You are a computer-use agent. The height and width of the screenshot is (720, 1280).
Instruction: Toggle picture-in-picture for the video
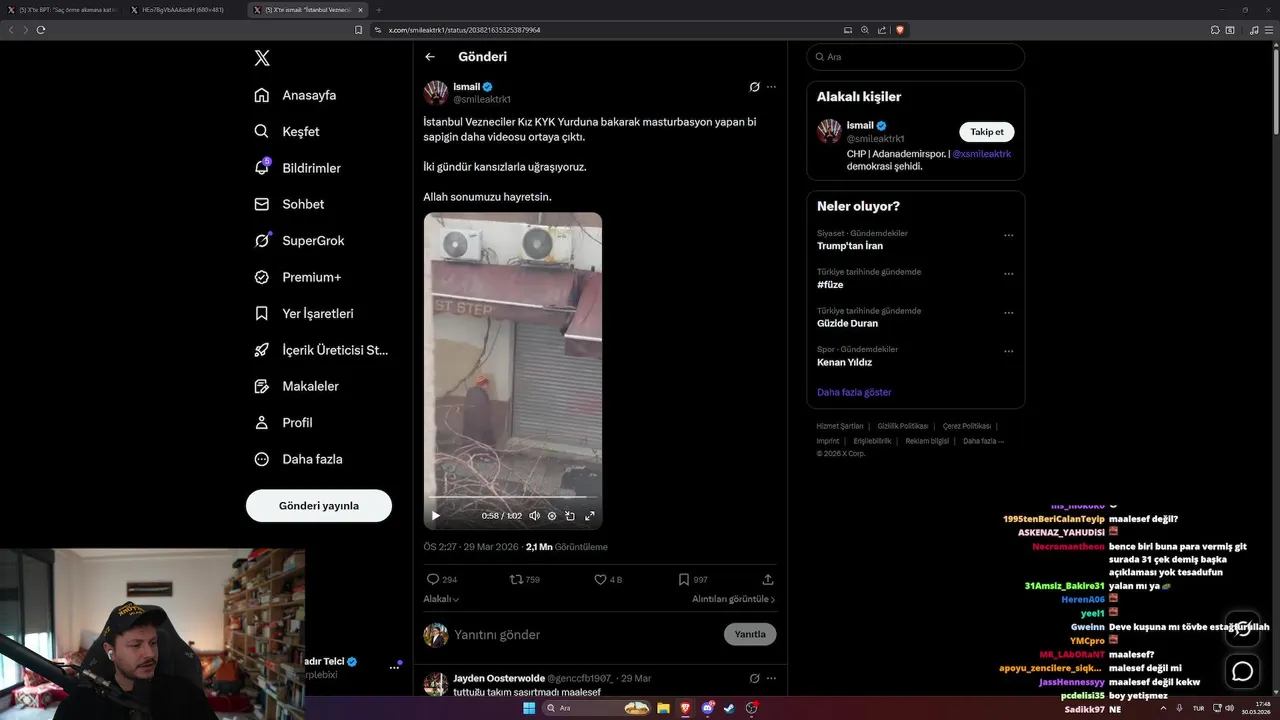[x=570, y=516]
